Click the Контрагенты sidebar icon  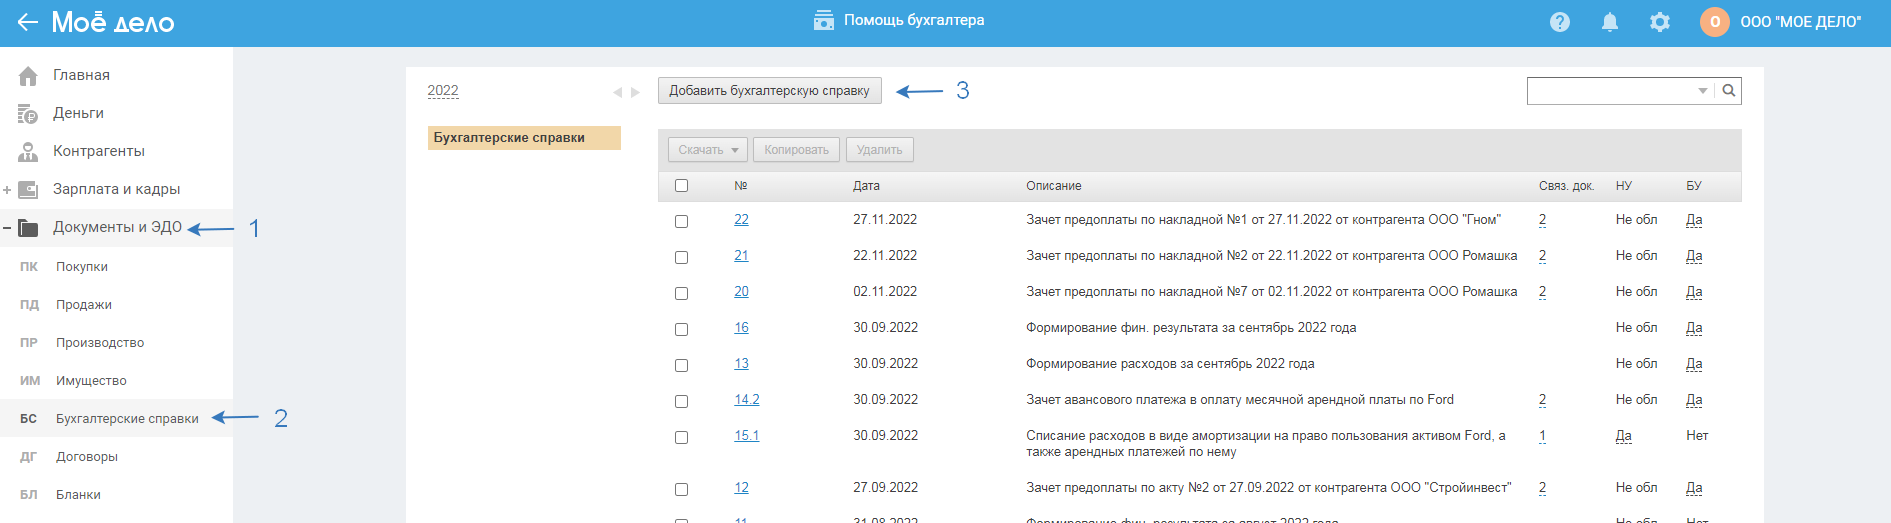[x=28, y=152]
